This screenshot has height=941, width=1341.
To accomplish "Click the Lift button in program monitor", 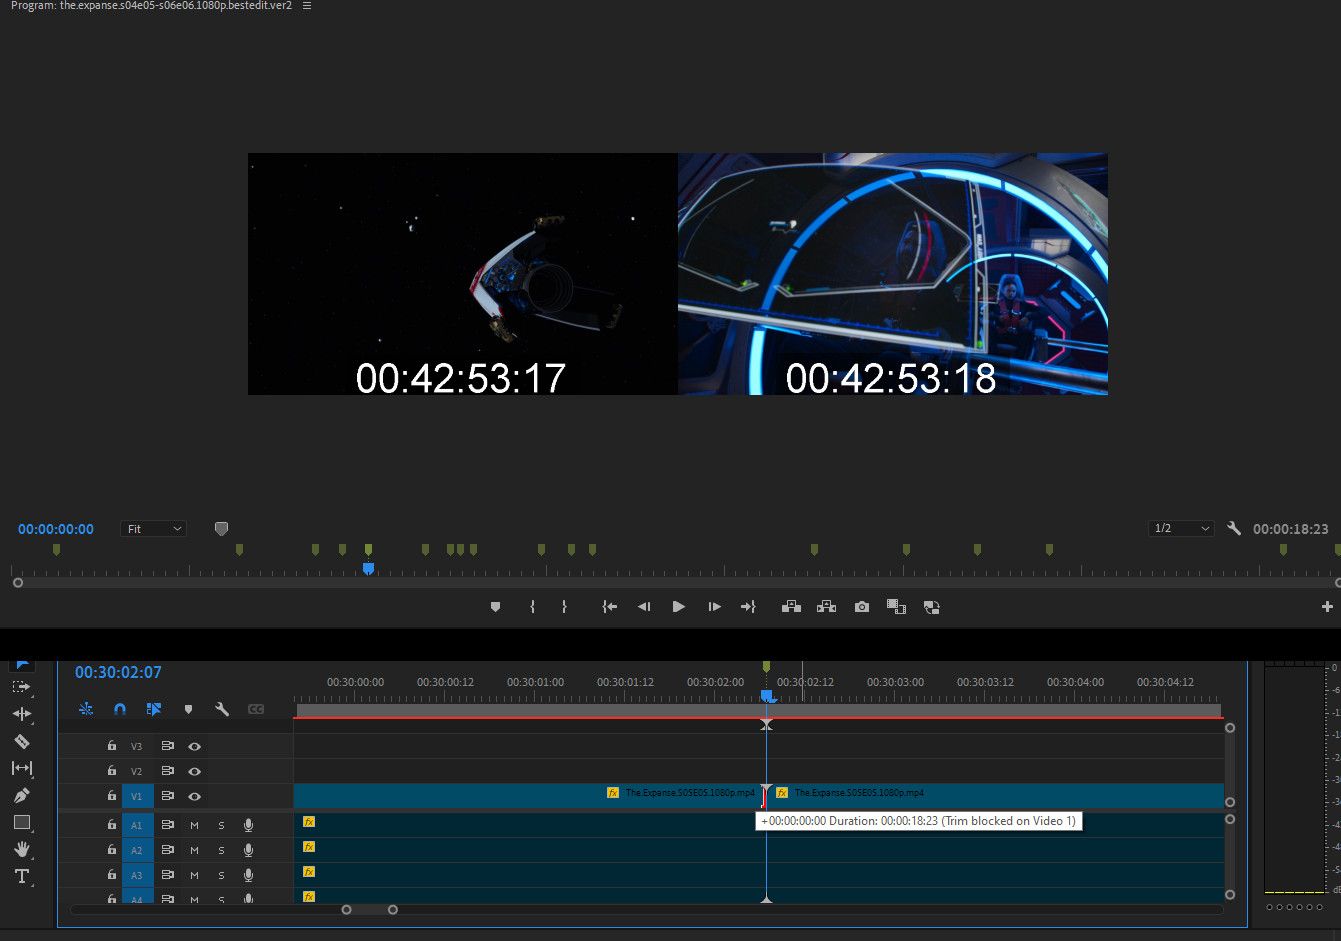I will [x=791, y=607].
